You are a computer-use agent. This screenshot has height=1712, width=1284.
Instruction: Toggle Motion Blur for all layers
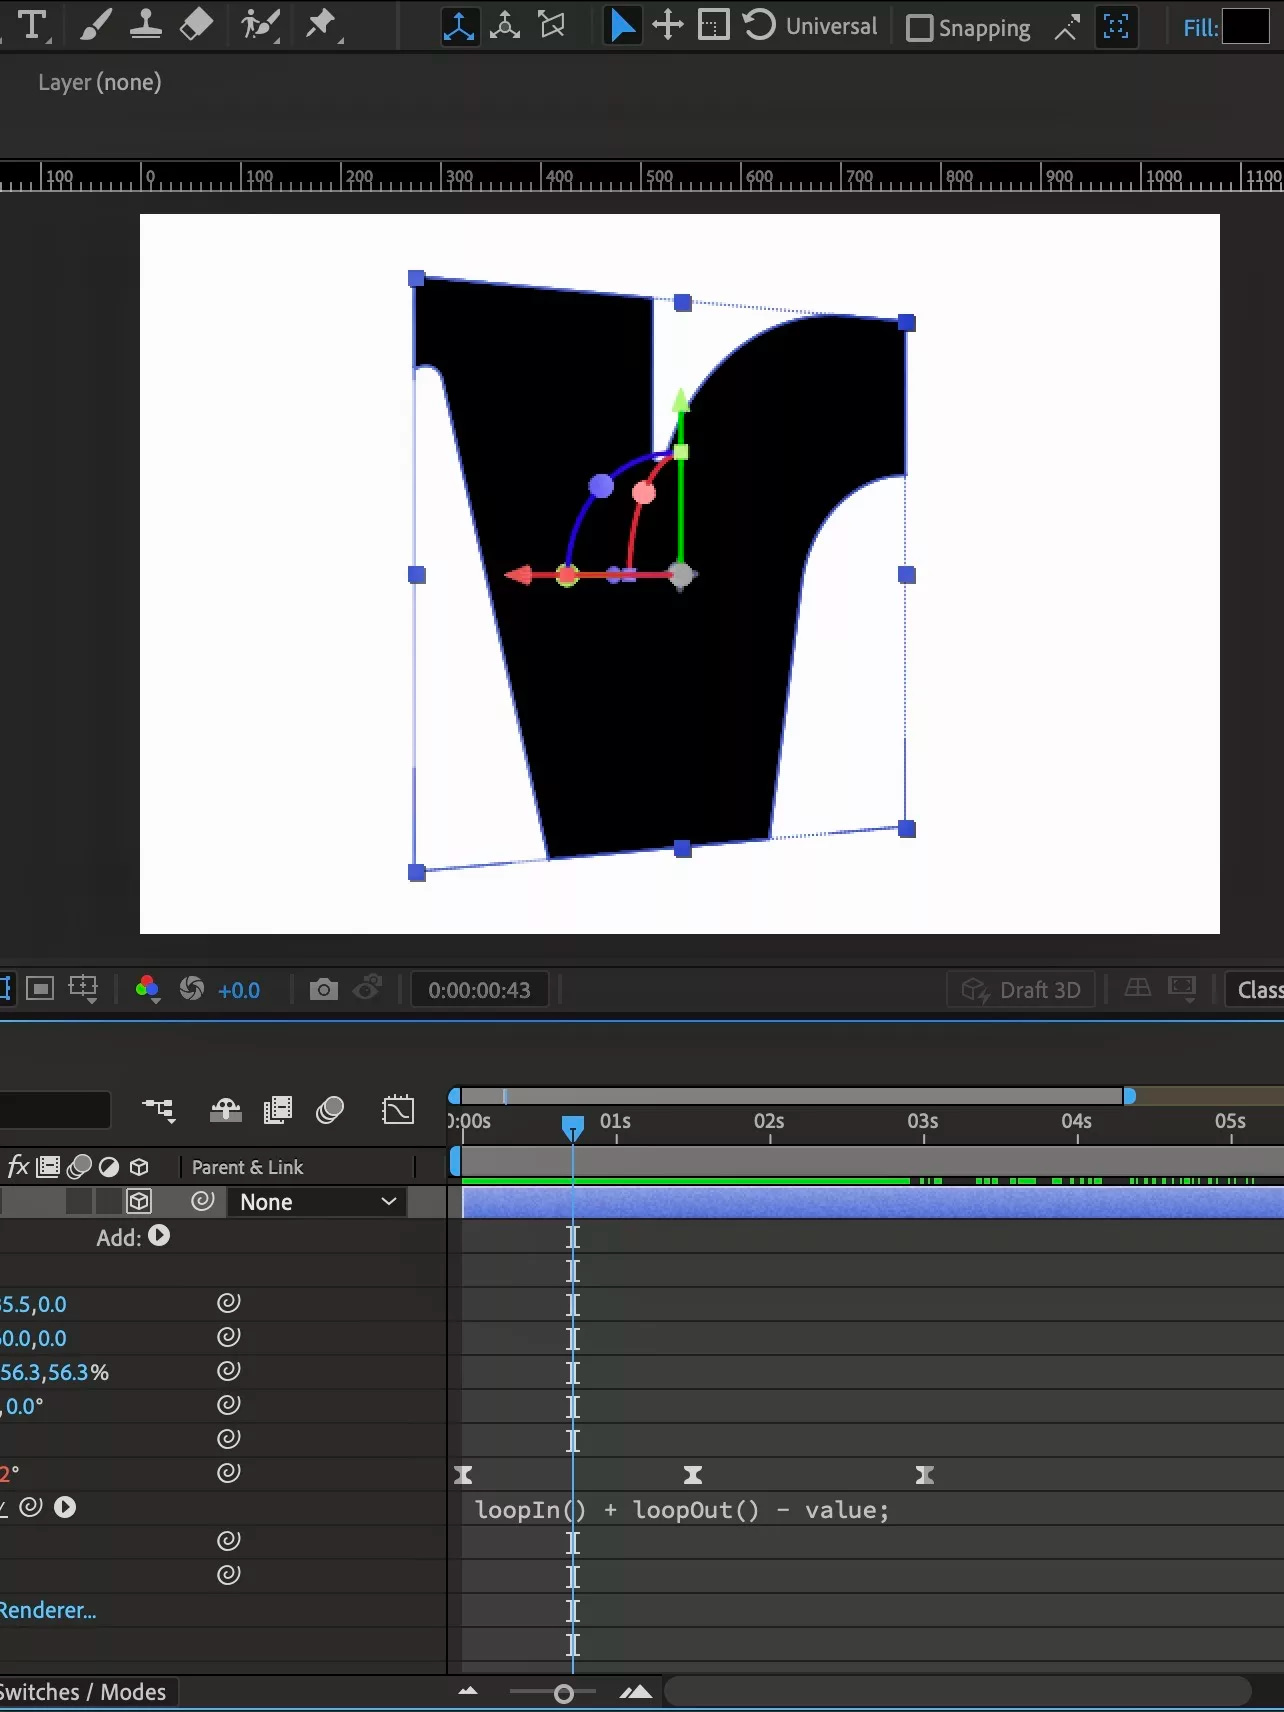pos(330,1110)
